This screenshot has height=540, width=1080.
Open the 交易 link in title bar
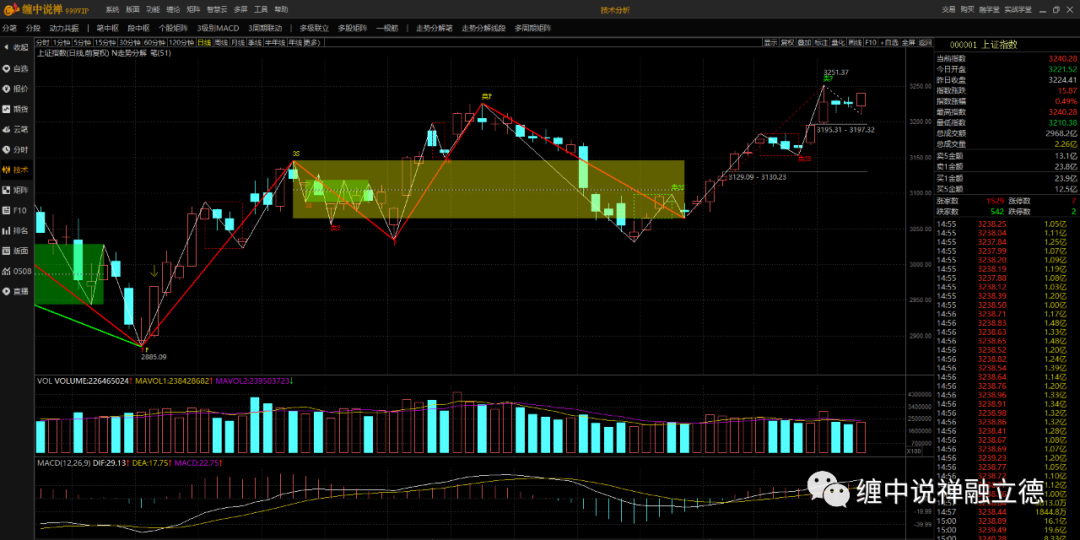[x=949, y=10]
